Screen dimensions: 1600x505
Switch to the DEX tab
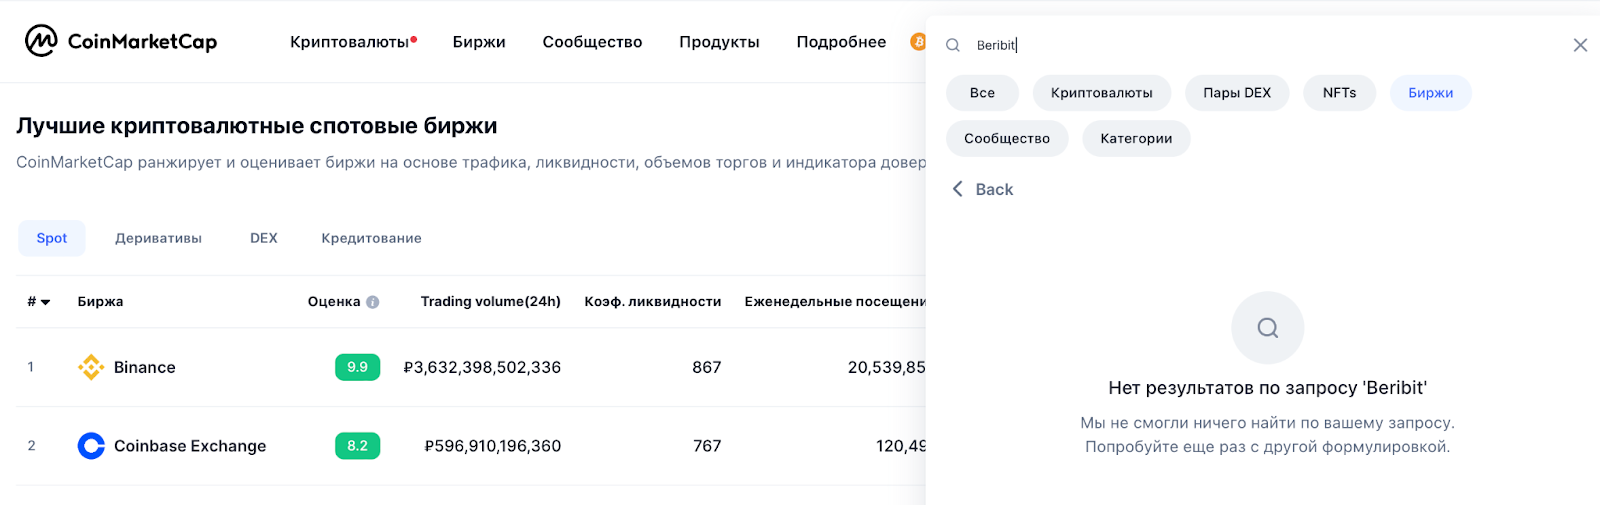(x=264, y=238)
